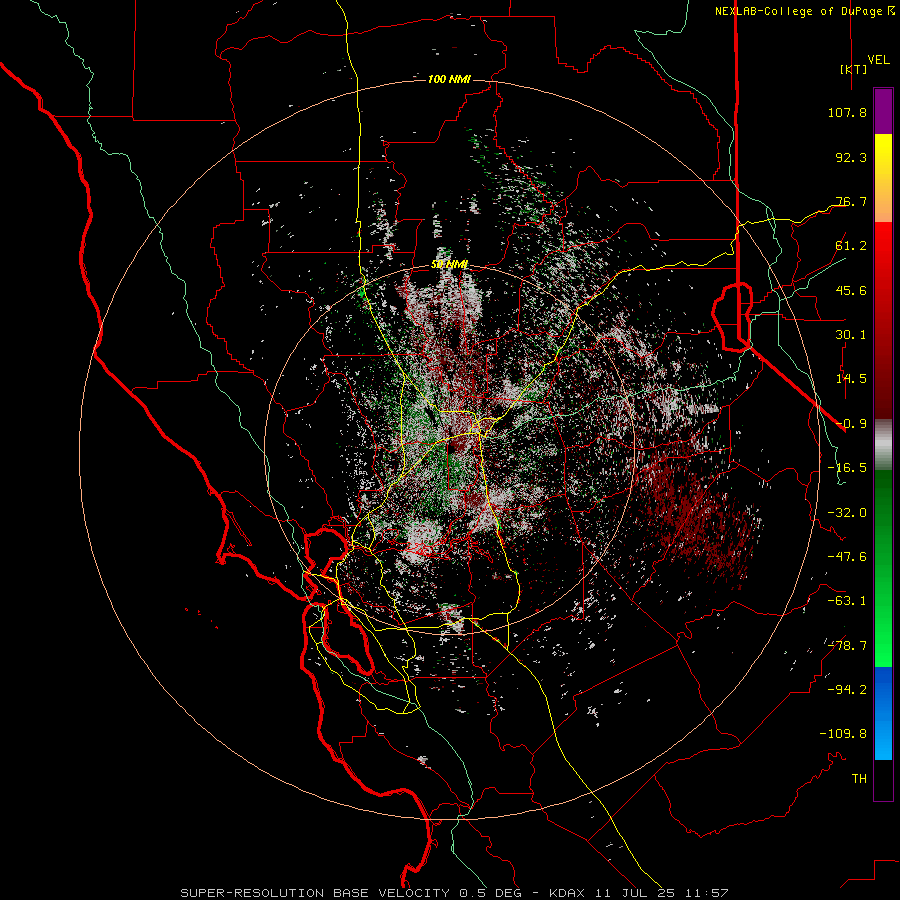Click the -109.8 velocity scale value
Viewport: 900px width, 900px height.
843,734
